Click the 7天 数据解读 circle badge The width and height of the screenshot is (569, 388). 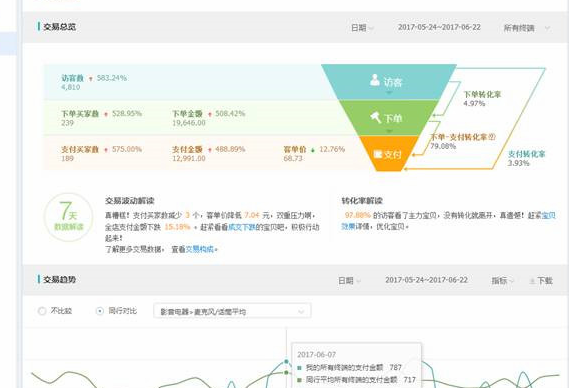[x=68, y=217]
